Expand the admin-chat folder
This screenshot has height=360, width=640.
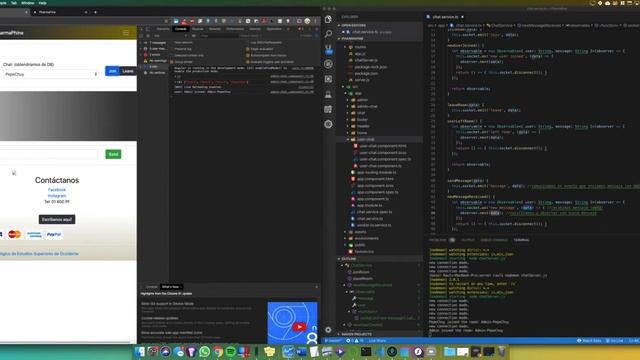pos(367,107)
